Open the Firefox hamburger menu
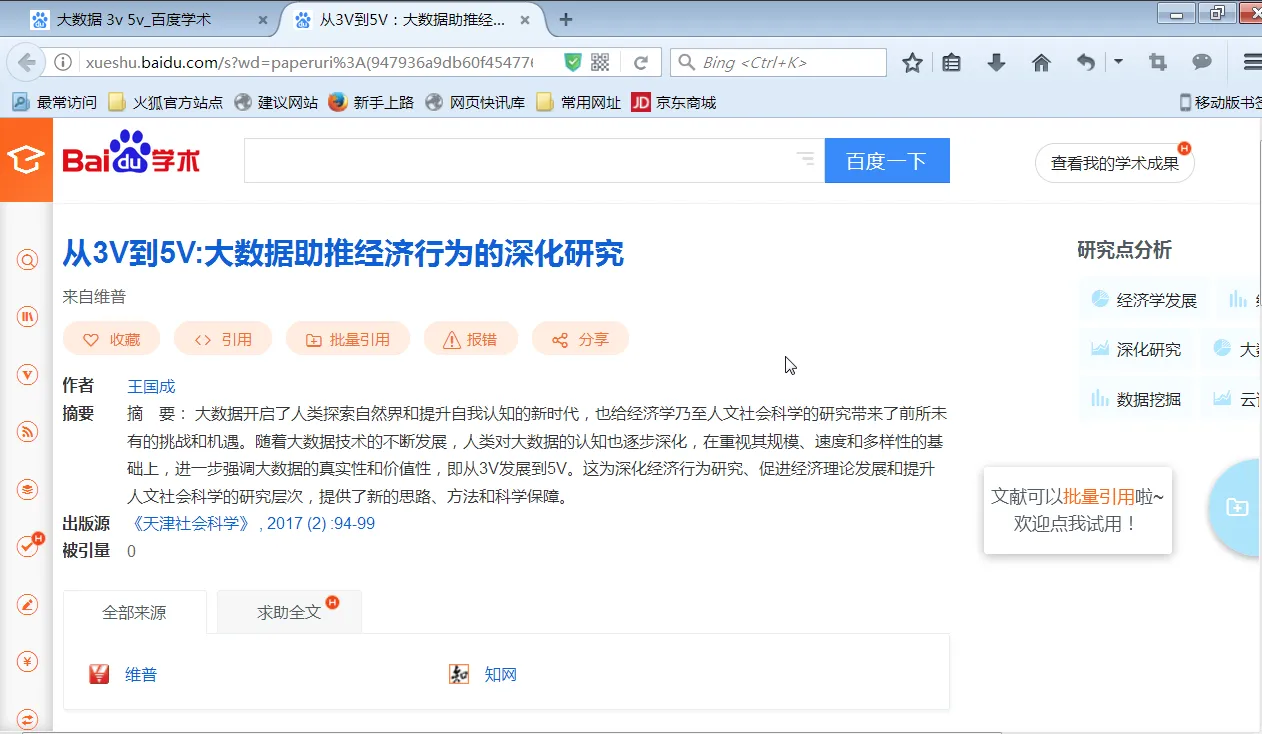 (1250, 63)
